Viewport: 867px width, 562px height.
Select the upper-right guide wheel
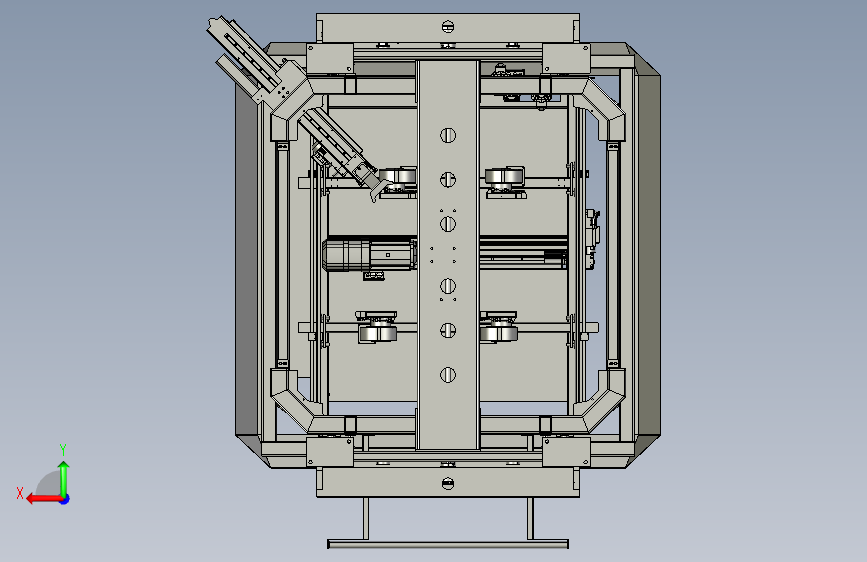[504, 176]
